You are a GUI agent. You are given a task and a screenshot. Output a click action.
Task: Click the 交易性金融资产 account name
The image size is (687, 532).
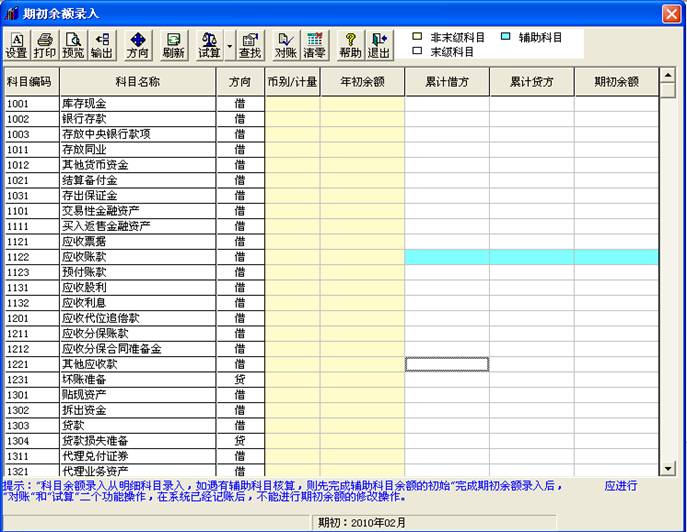click(100, 211)
